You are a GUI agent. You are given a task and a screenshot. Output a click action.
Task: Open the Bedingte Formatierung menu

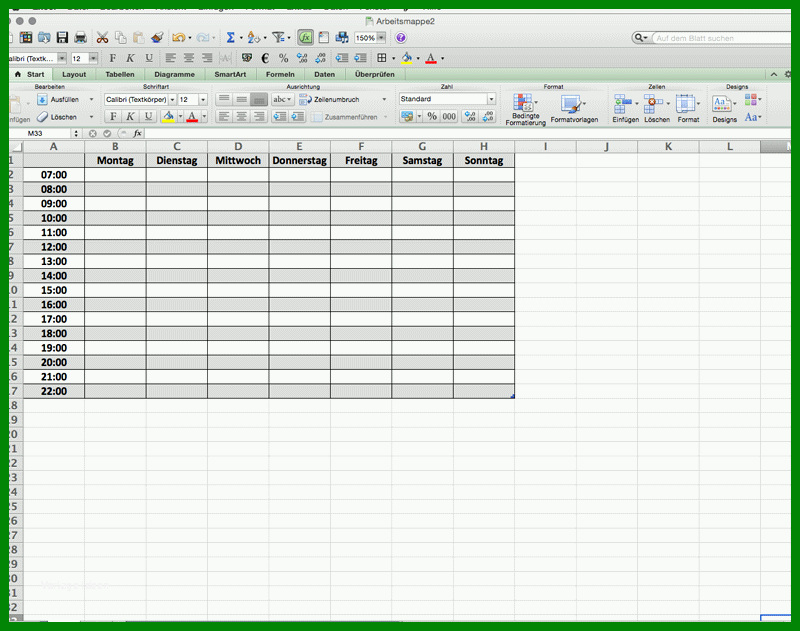525,109
